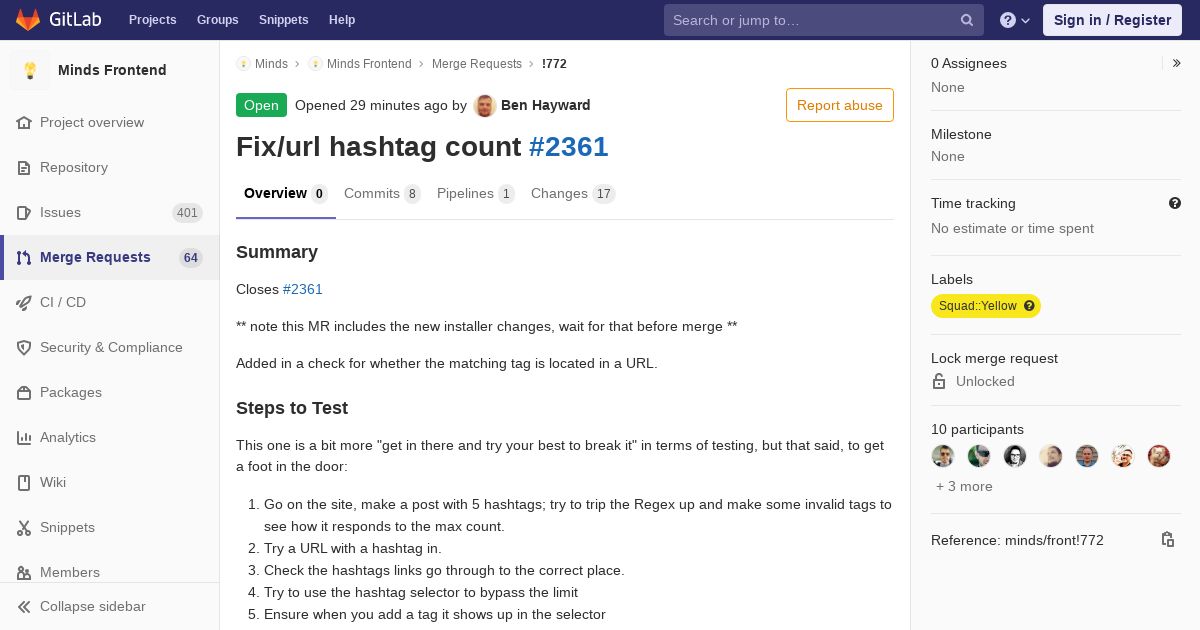Open the Help question-mark dropdown in navbar
Viewport: 1200px width, 630px height.
pyautogui.click(x=1015, y=20)
